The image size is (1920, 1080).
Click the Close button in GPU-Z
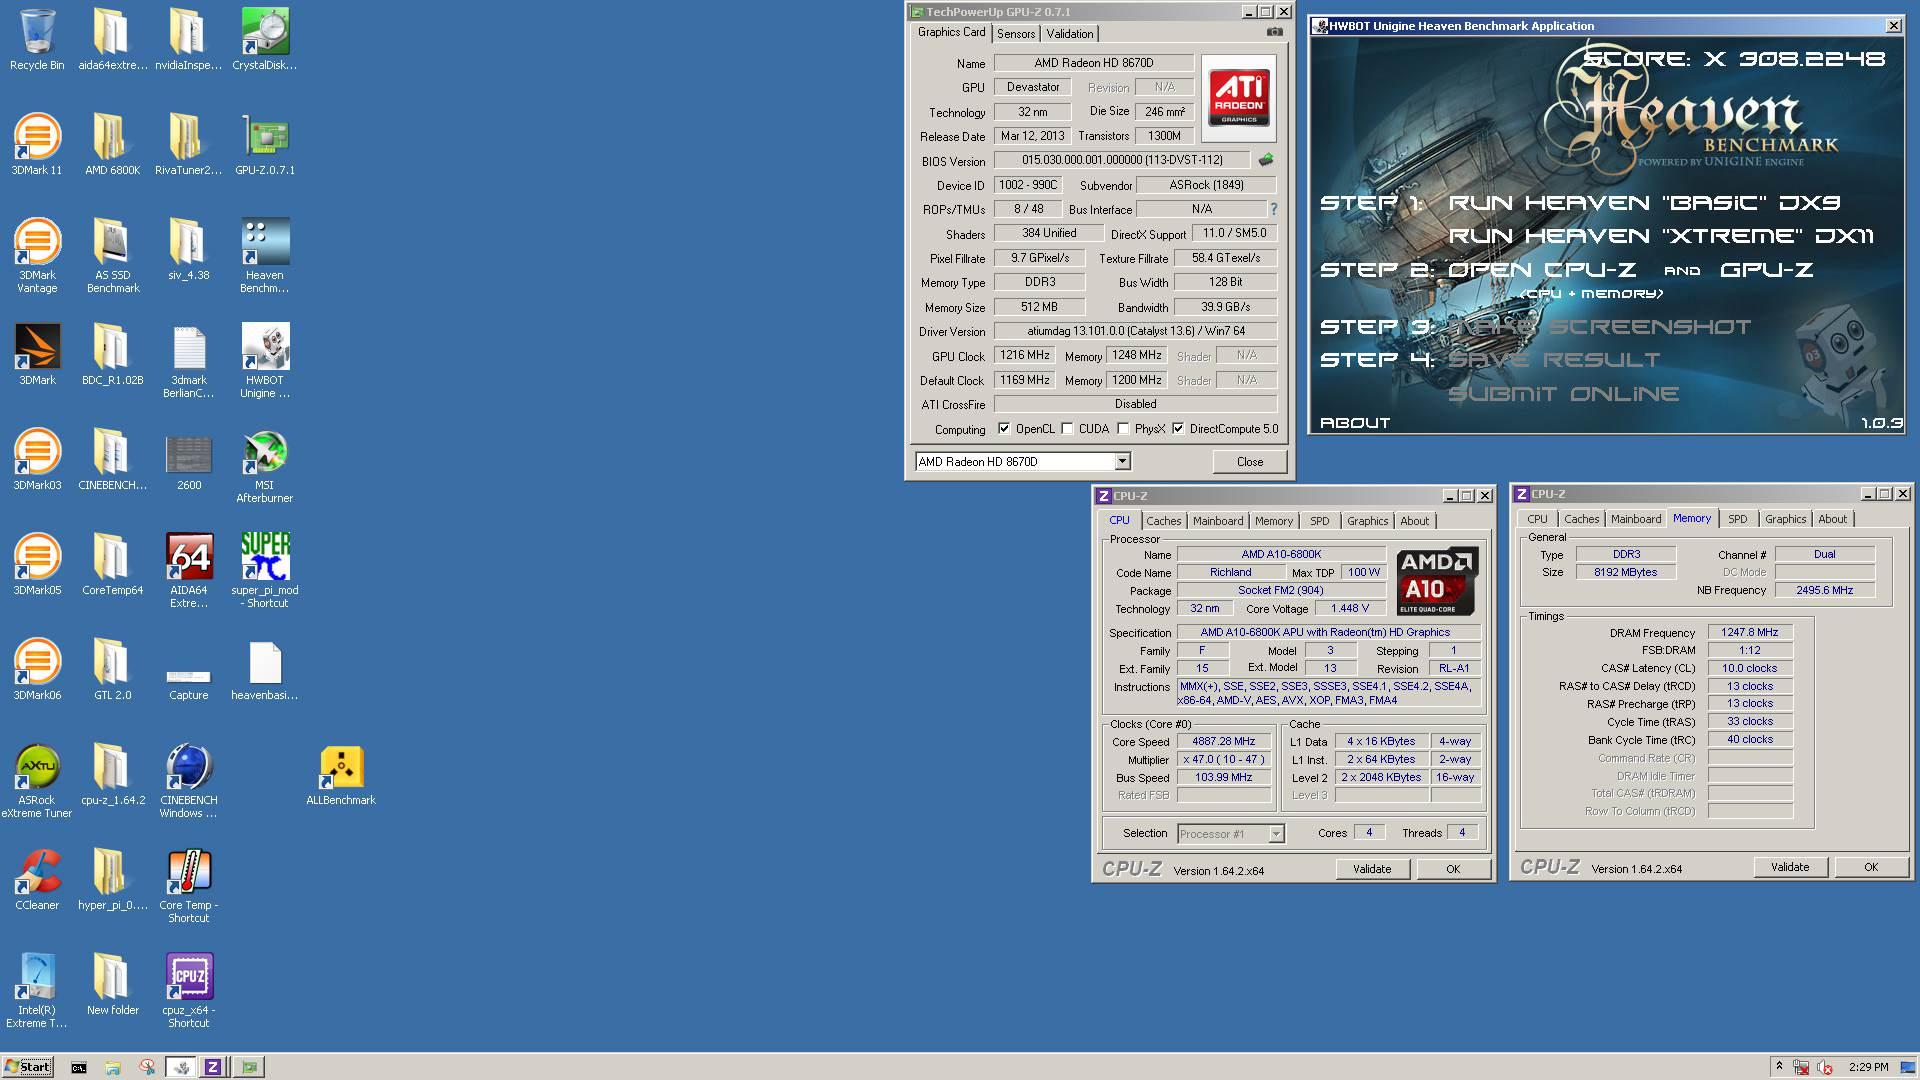[1249, 461]
